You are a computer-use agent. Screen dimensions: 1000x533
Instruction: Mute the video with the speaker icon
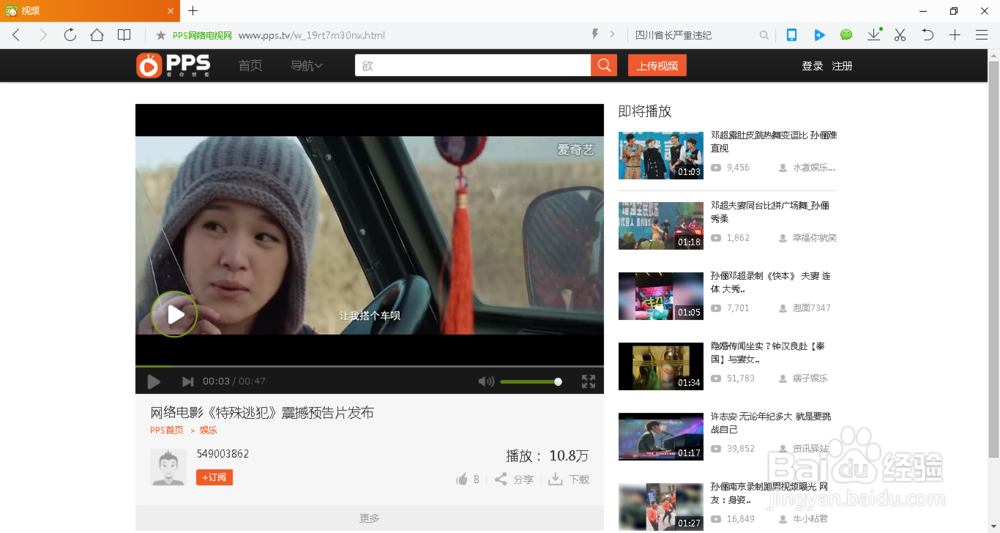pyautogui.click(x=486, y=381)
